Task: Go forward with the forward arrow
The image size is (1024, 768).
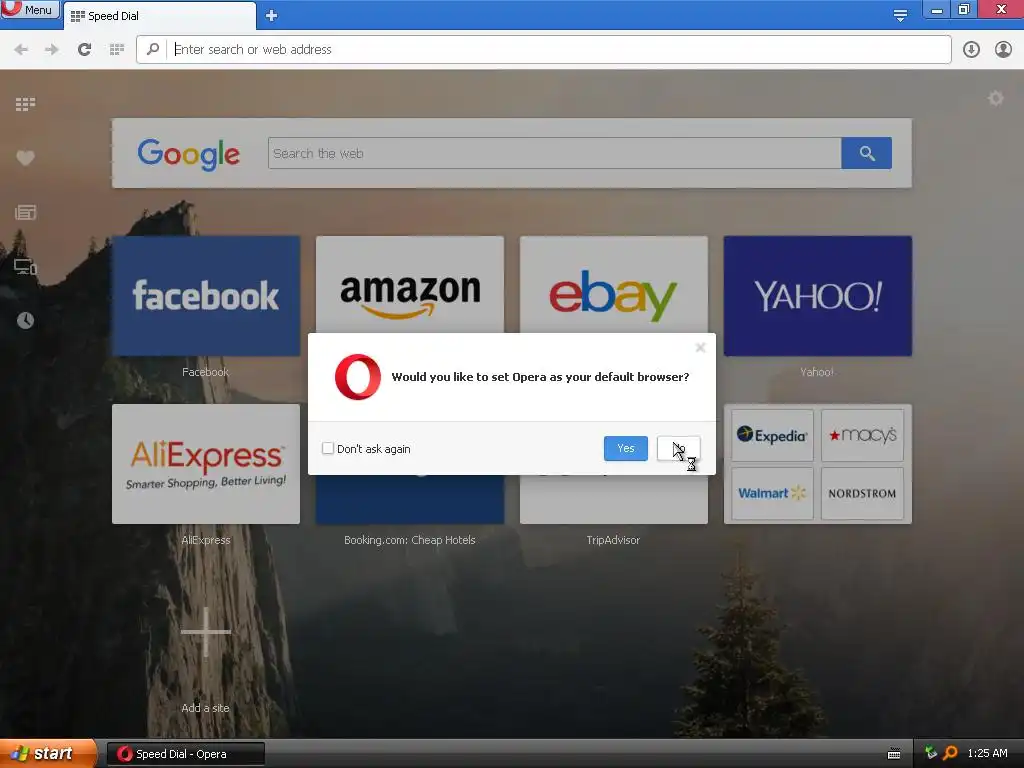Action: 52,50
